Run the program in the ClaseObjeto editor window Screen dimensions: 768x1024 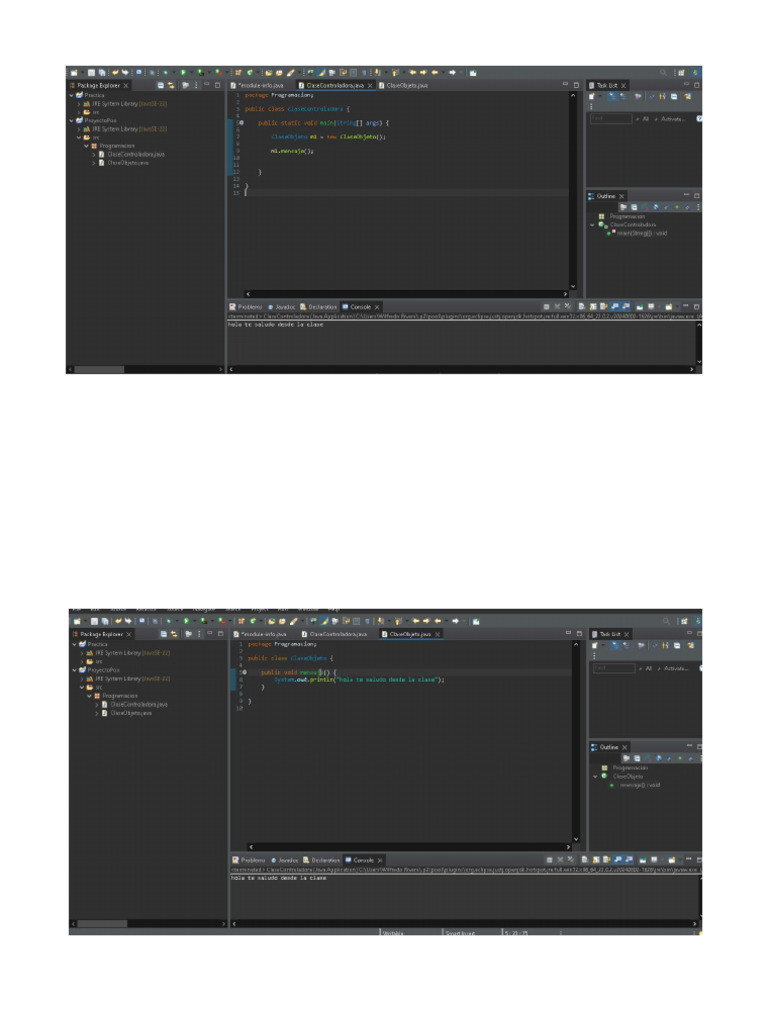coord(185,620)
